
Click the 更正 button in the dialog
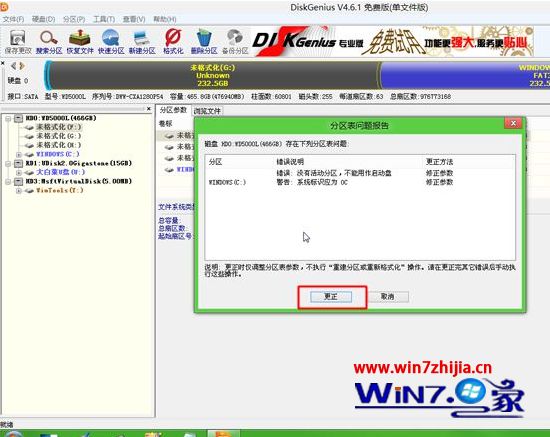coord(331,297)
